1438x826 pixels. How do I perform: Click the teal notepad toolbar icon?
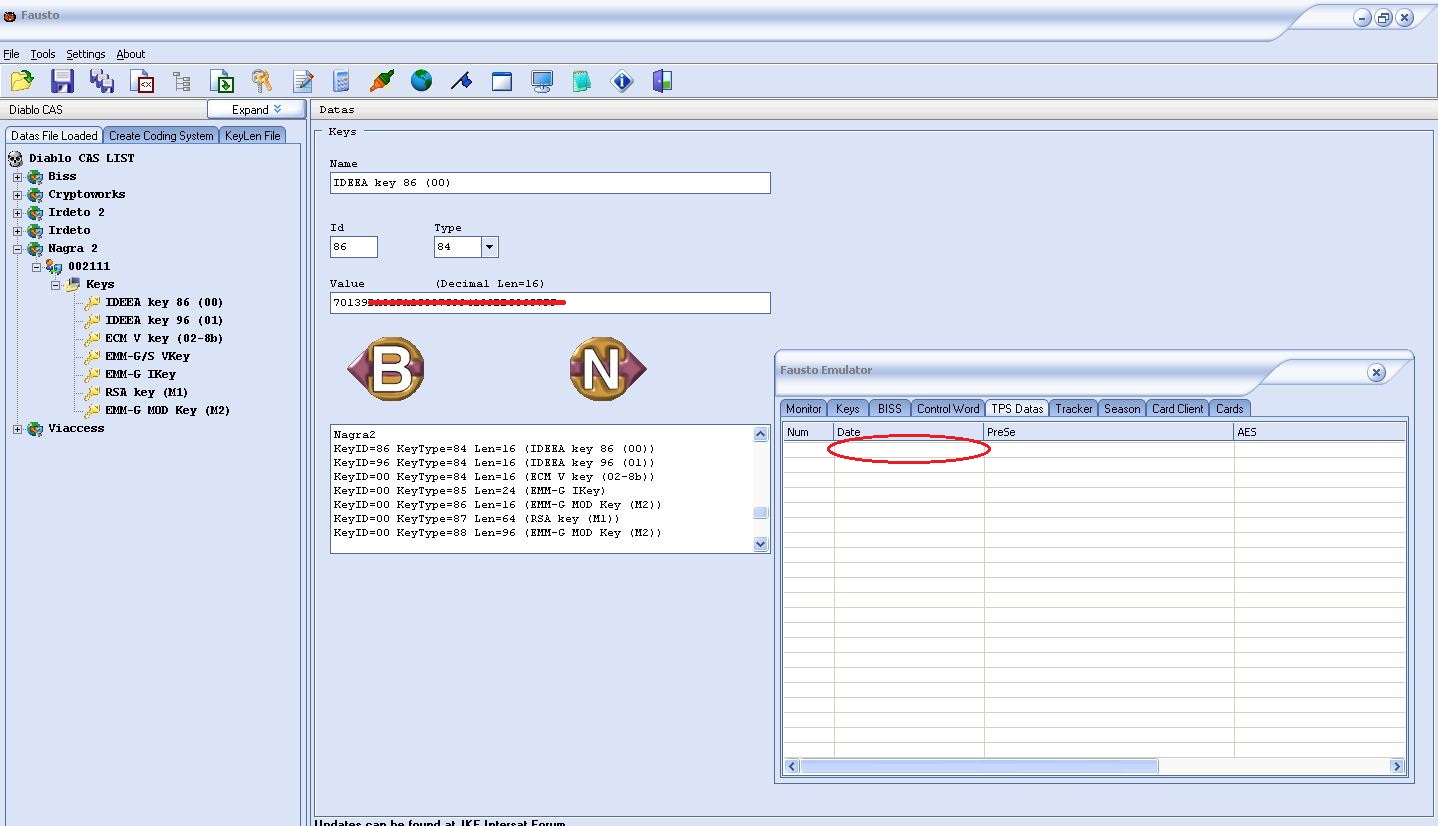point(582,81)
